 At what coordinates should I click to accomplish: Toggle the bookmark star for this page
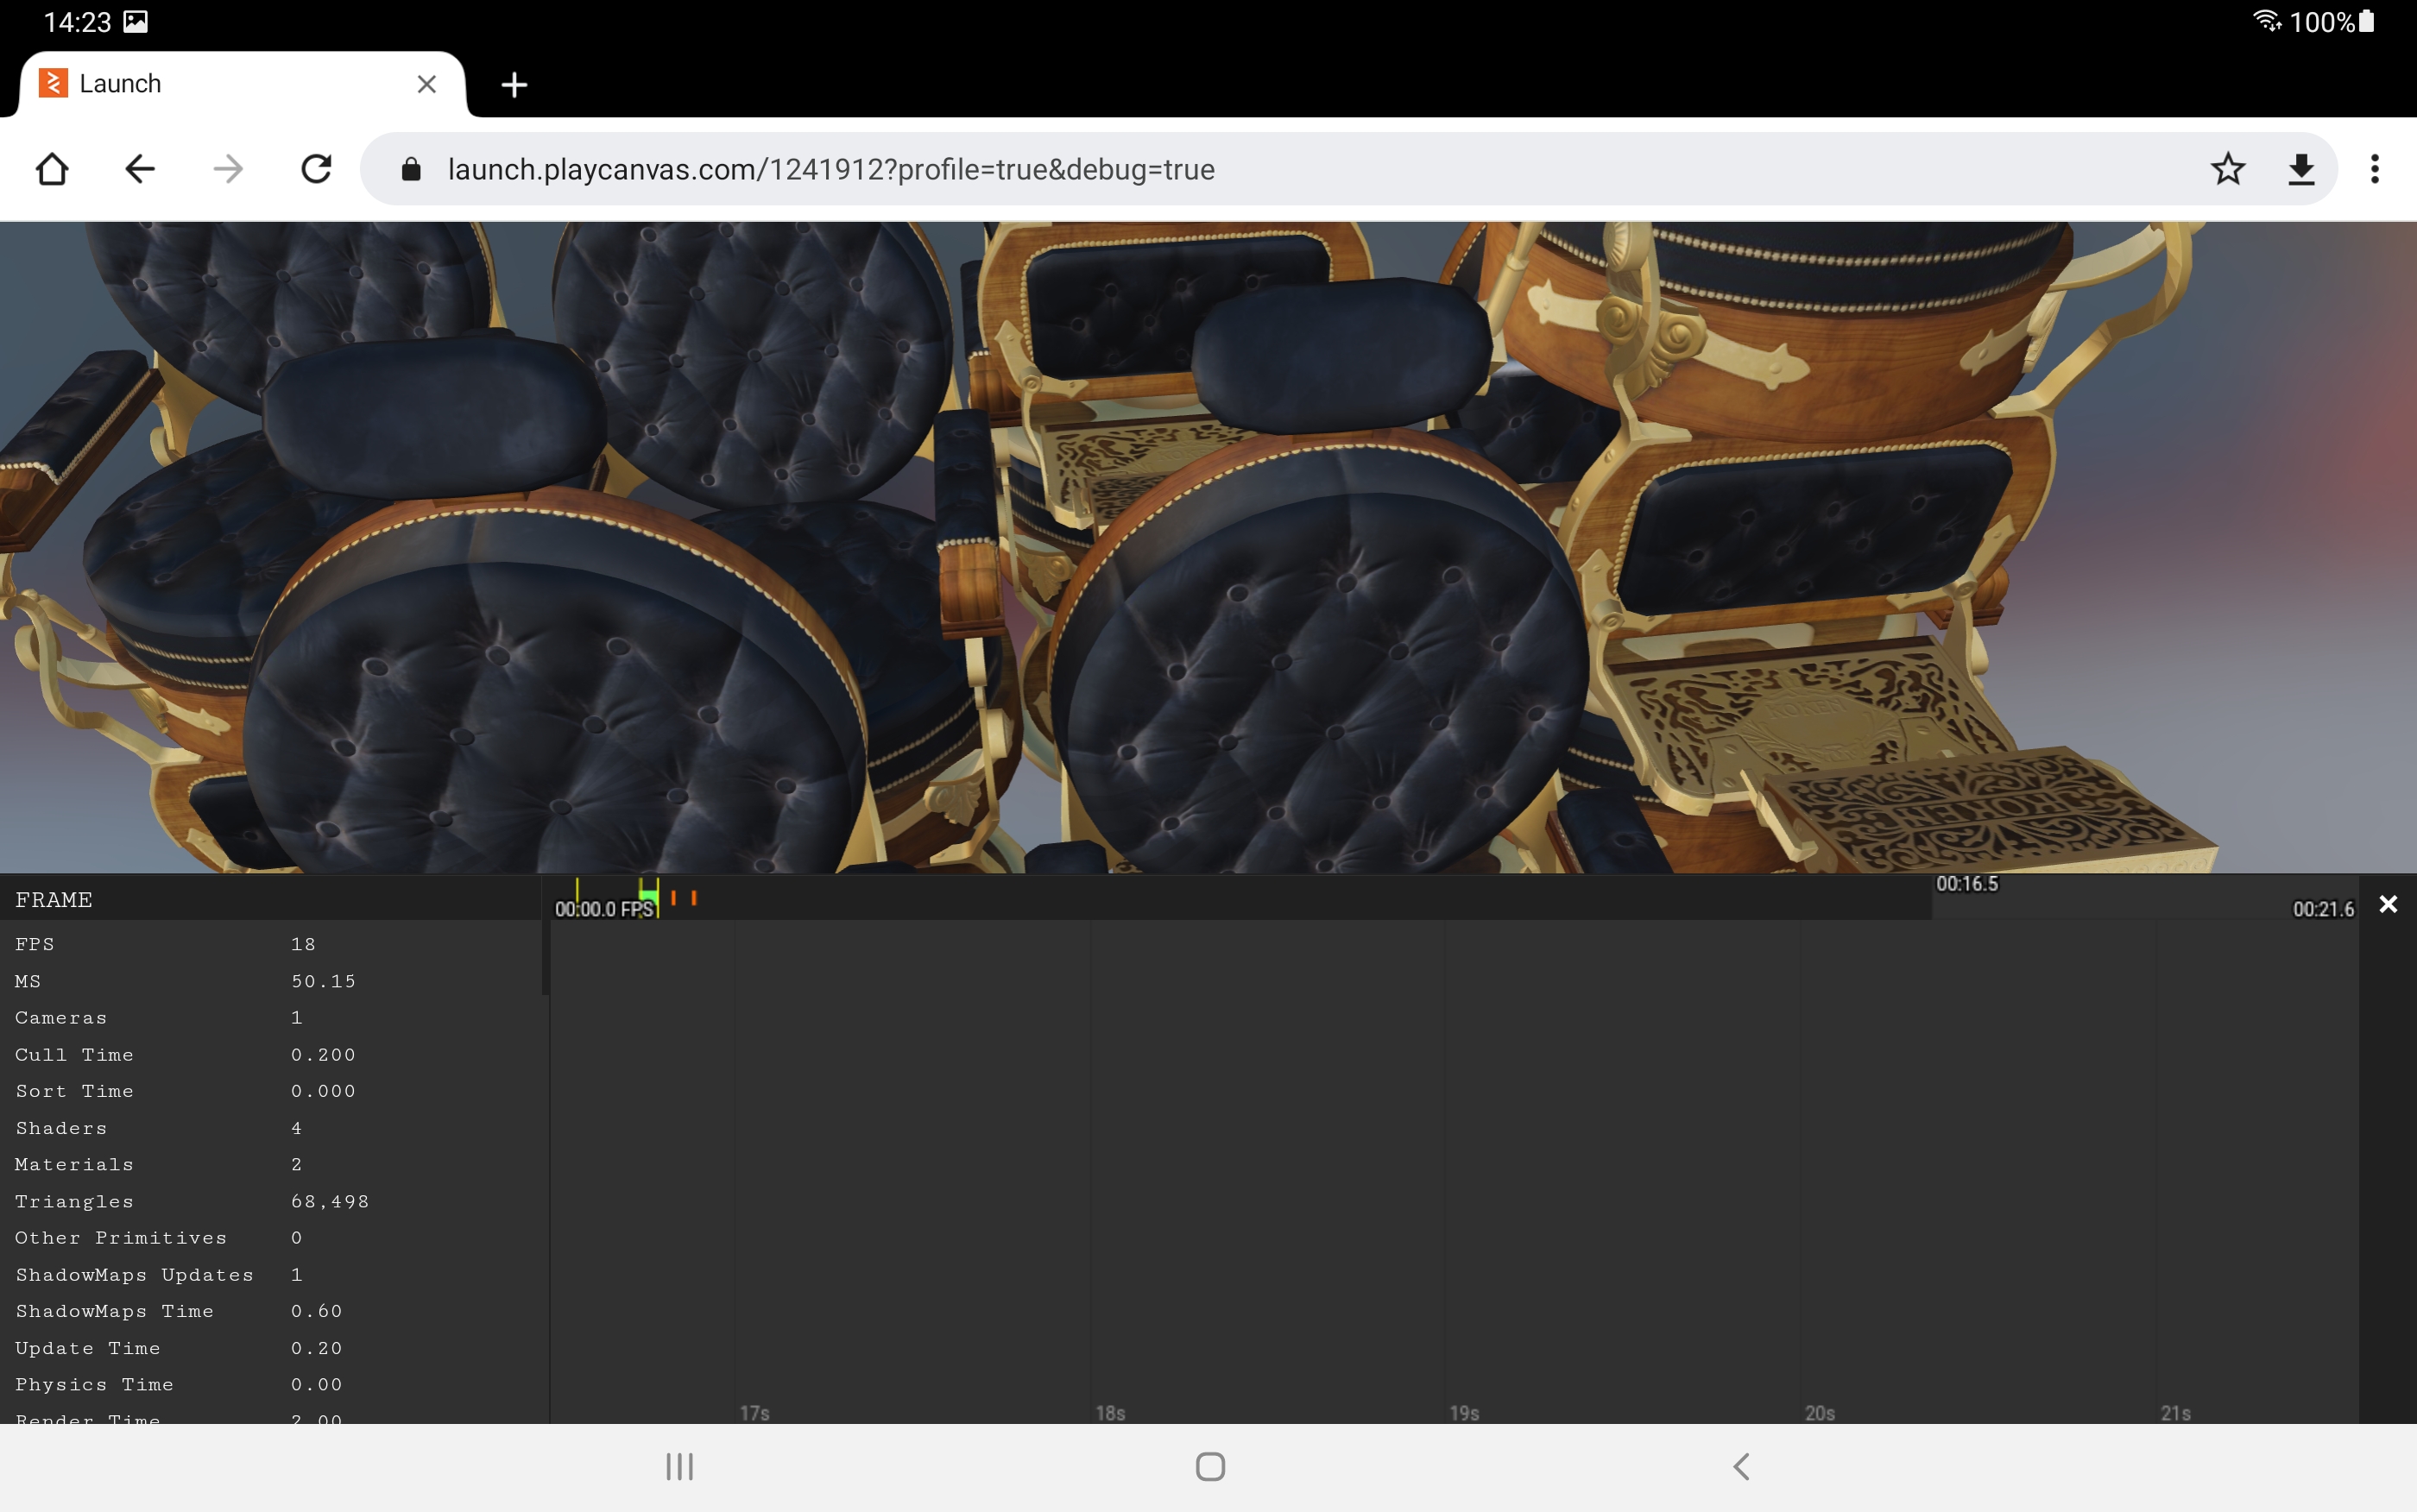click(2227, 168)
